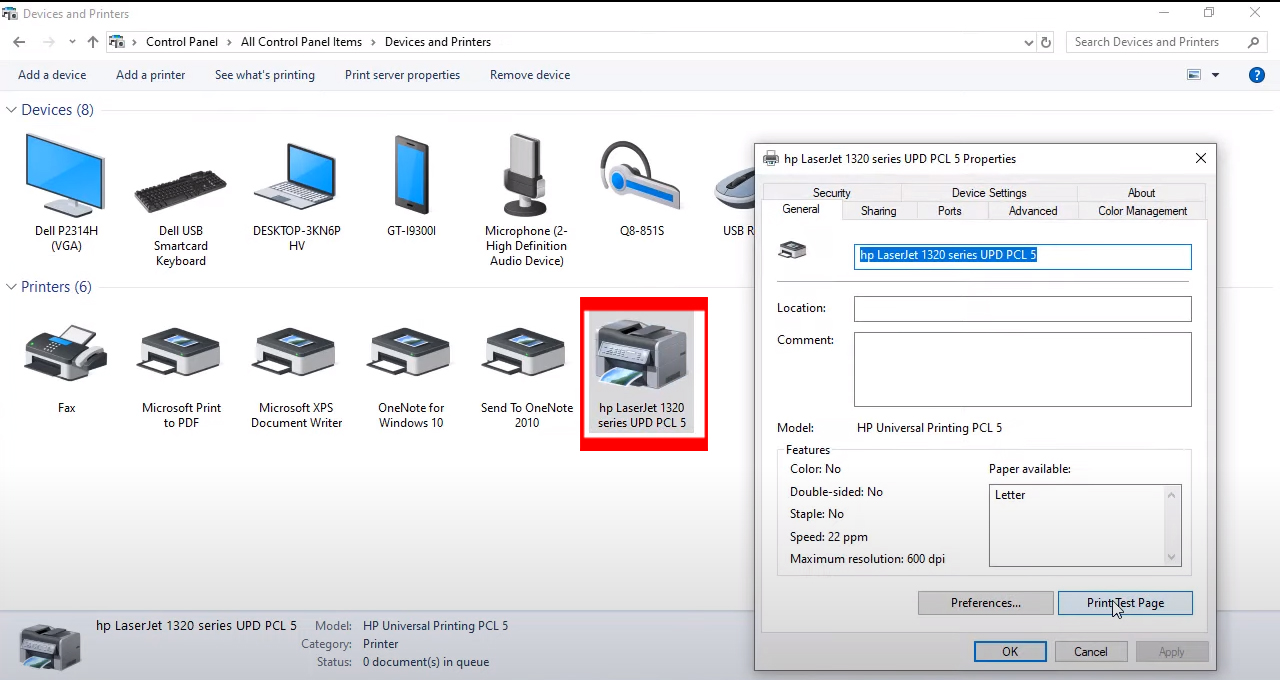Image resolution: width=1280 pixels, height=680 pixels.
Task: Click Add a printer
Action: 150,75
